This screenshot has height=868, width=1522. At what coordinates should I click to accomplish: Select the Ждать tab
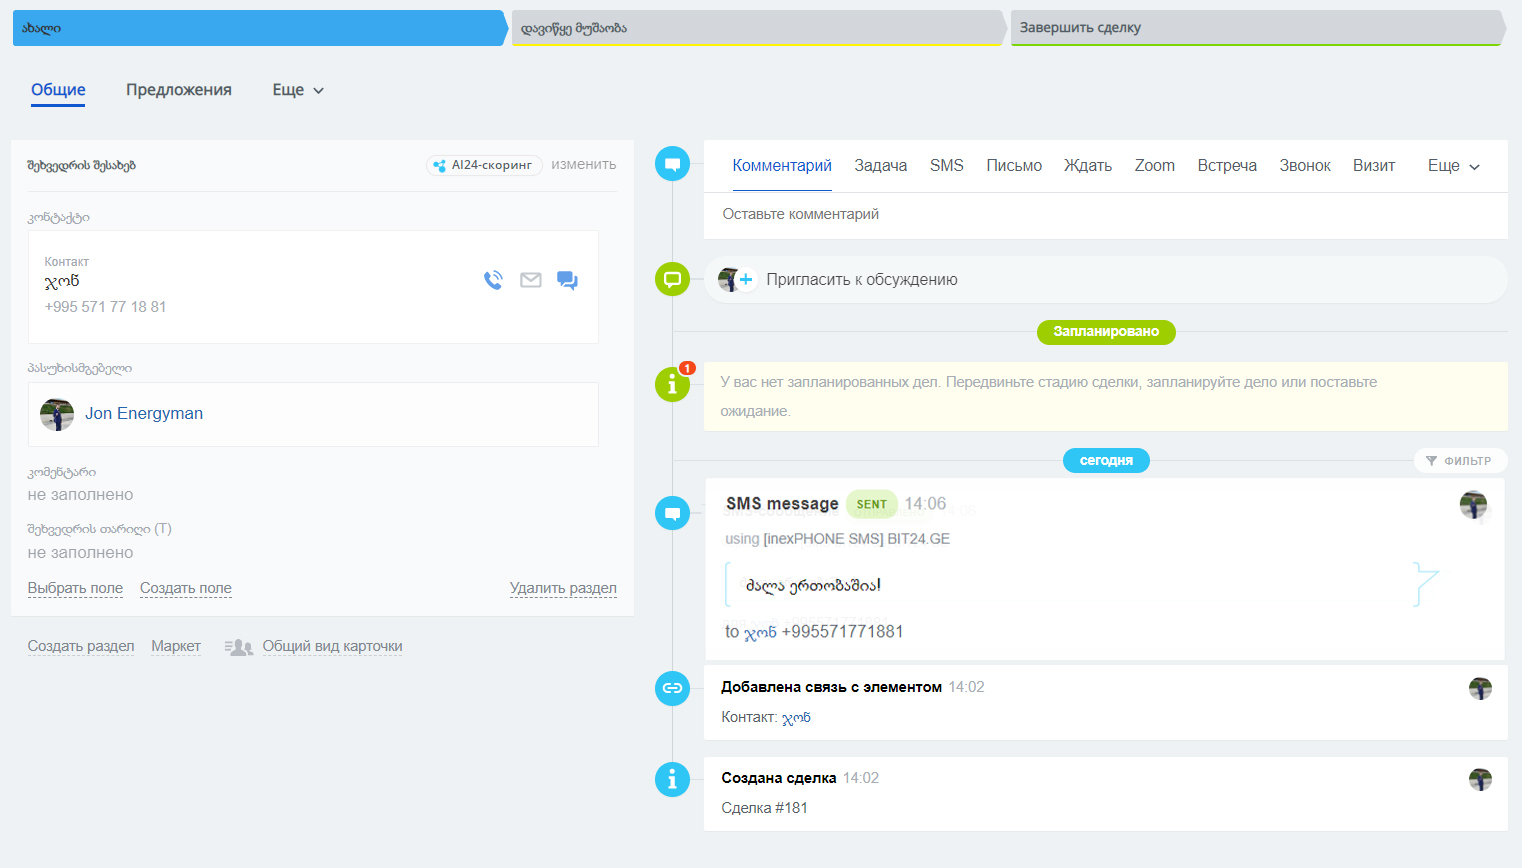pyautogui.click(x=1088, y=166)
